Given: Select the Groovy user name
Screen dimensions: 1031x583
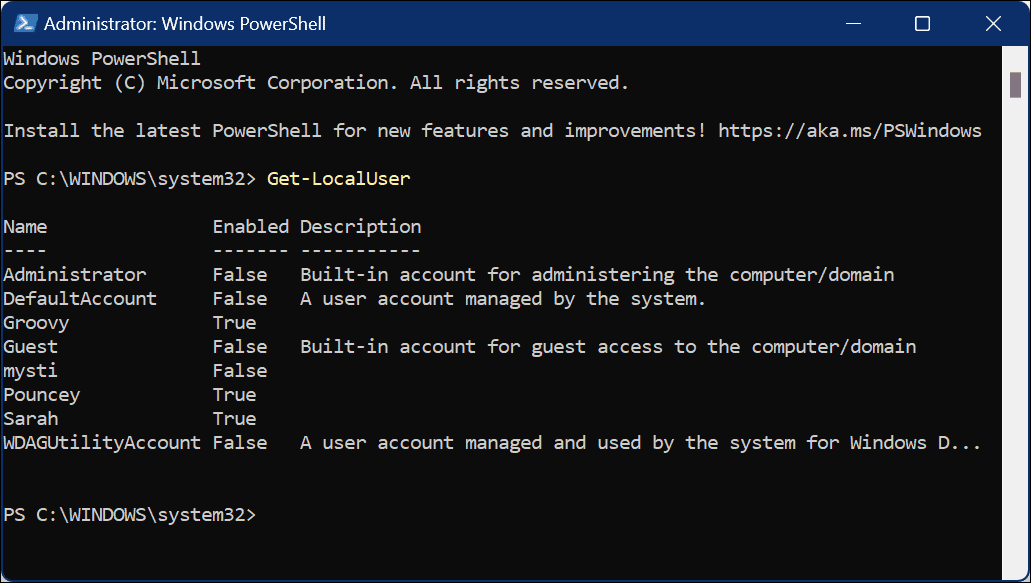Looking at the screenshot, I should [x=36, y=322].
